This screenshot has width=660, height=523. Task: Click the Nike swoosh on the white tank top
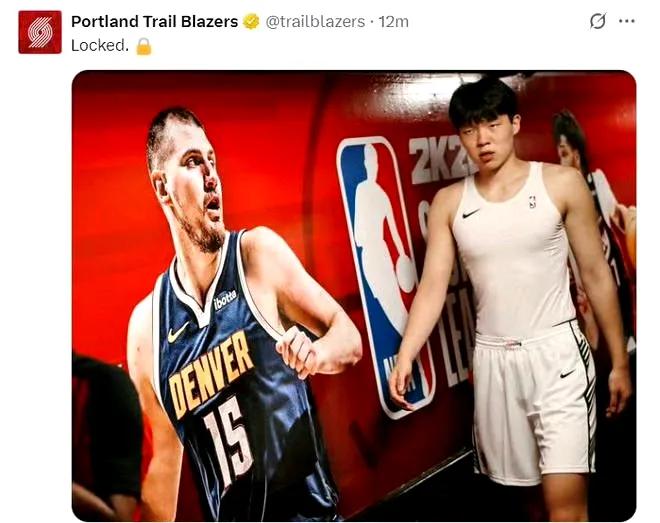tap(471, 213)
